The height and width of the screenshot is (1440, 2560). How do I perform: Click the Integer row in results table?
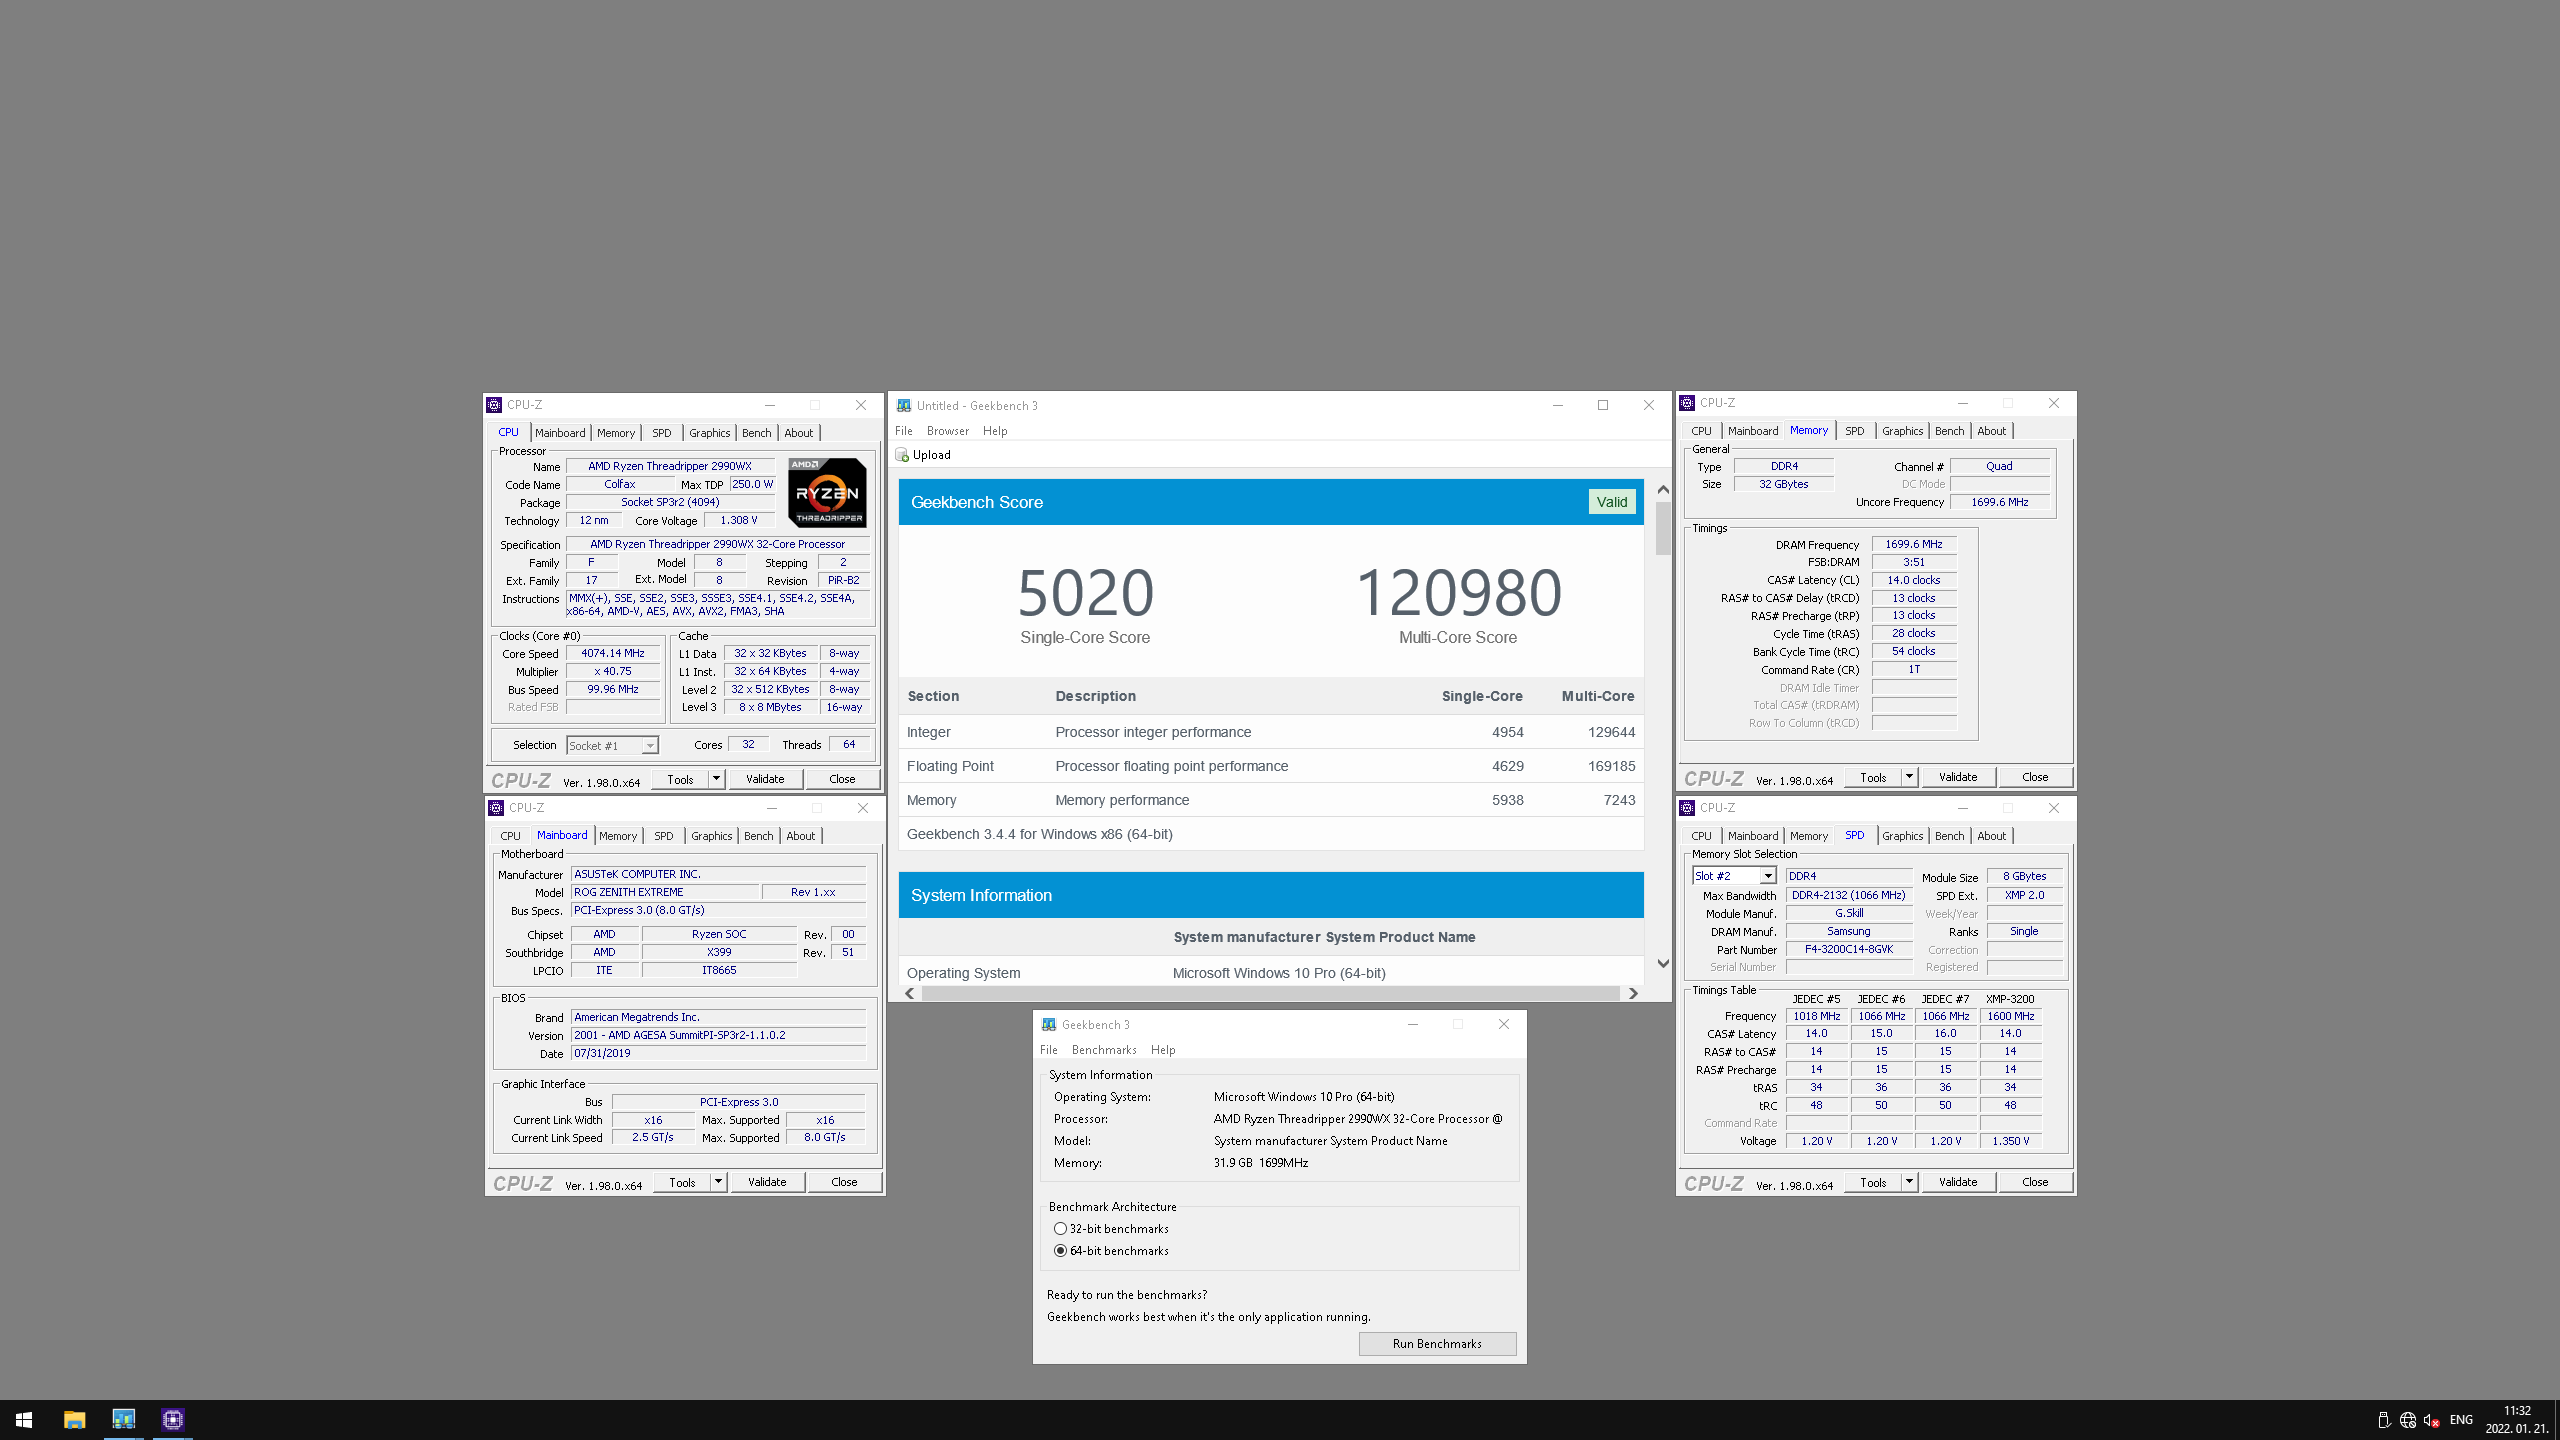[x=1270, y=732]
